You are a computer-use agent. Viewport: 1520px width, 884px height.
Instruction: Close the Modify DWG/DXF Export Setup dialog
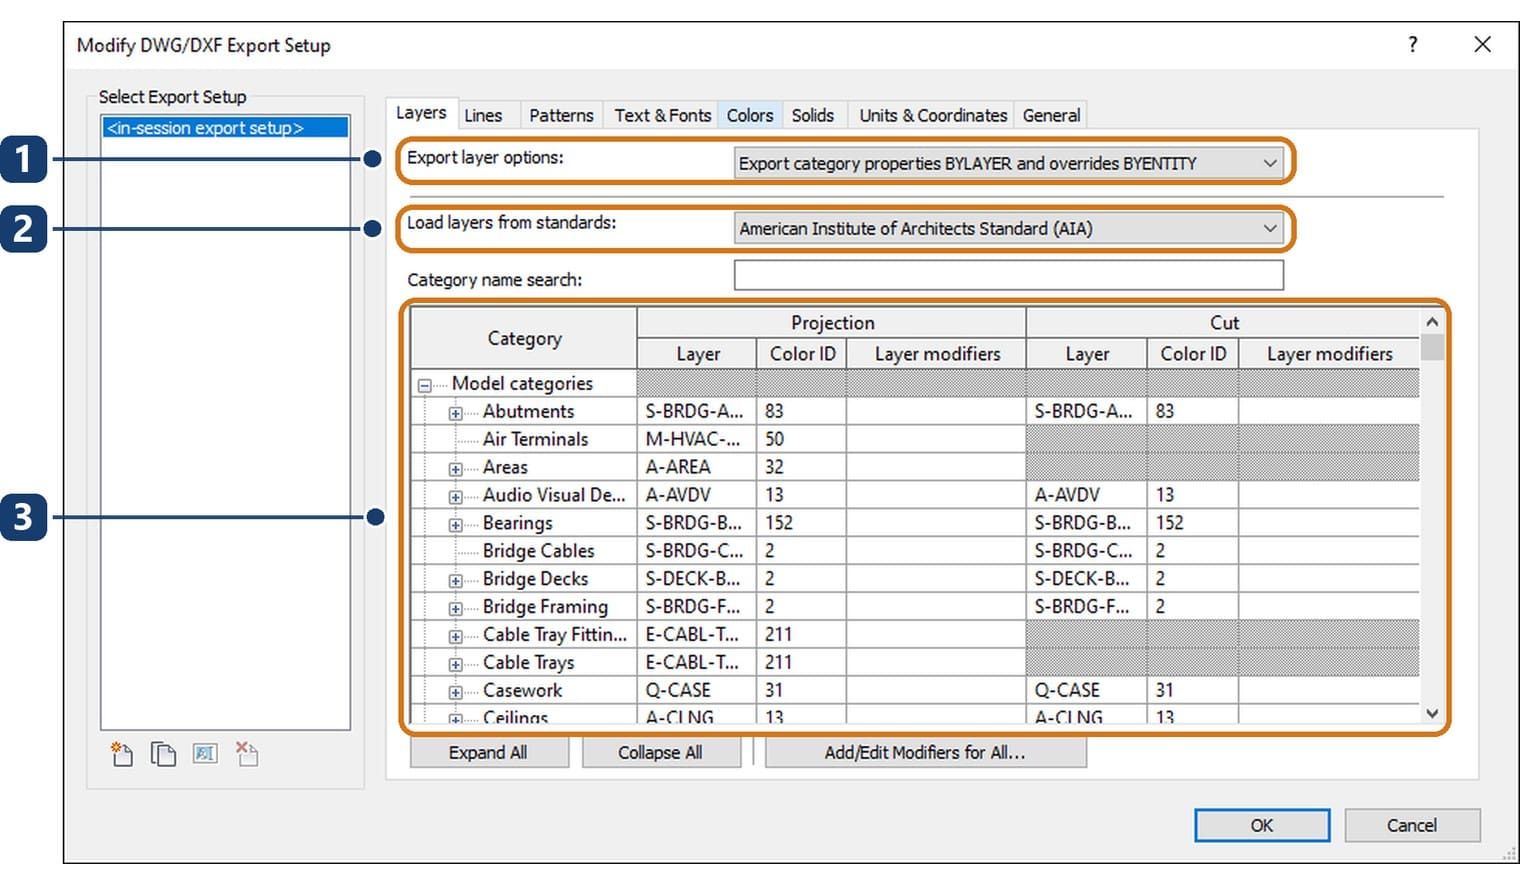tap(1482, 45)
